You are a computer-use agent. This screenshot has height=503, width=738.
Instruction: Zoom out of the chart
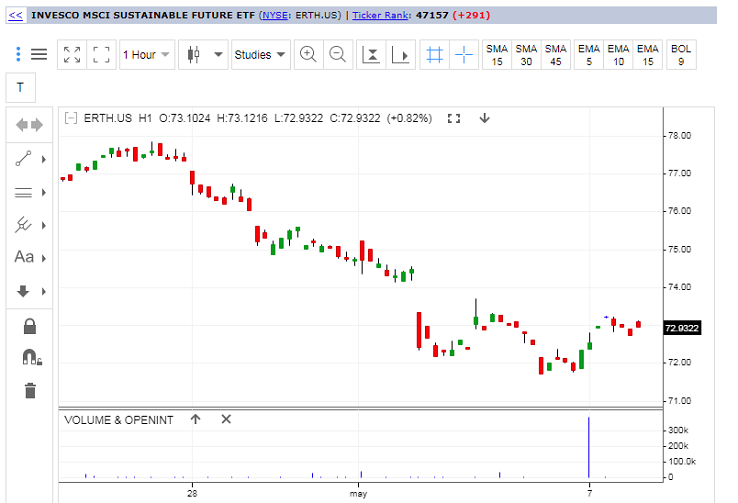point(337,55)
